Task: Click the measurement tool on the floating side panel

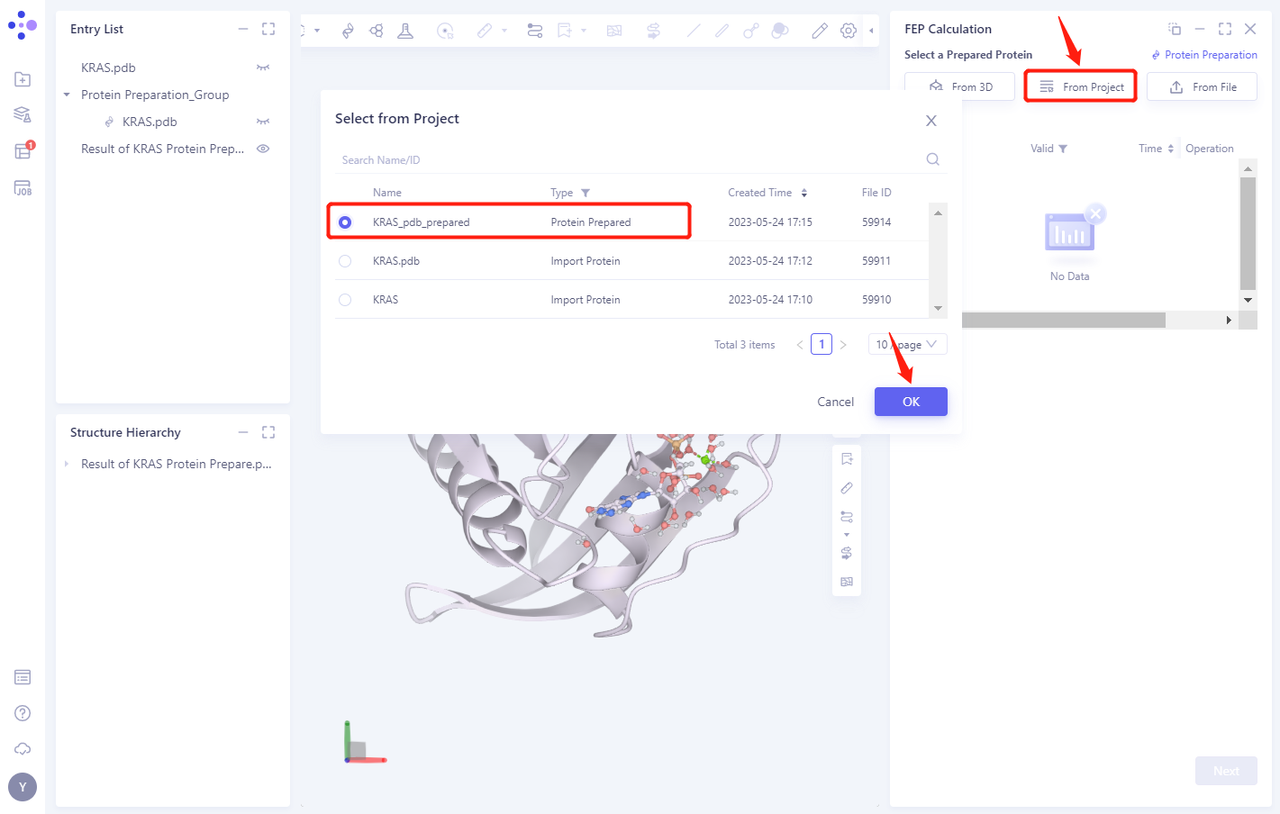Action: pos(847,488)
